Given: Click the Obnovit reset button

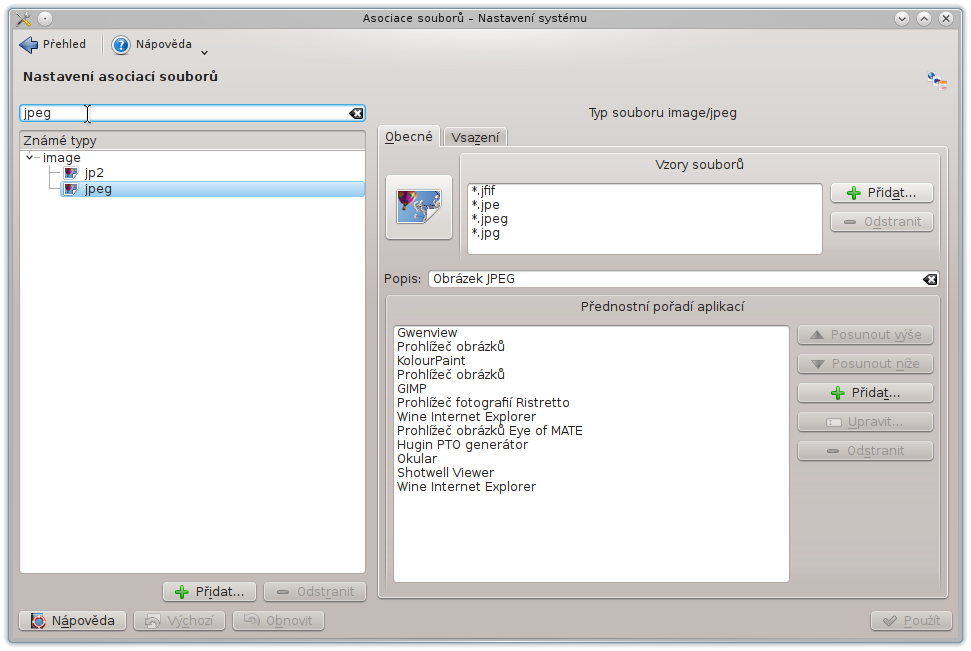Looking at the screenshot, I should click(x=278, y=621).
